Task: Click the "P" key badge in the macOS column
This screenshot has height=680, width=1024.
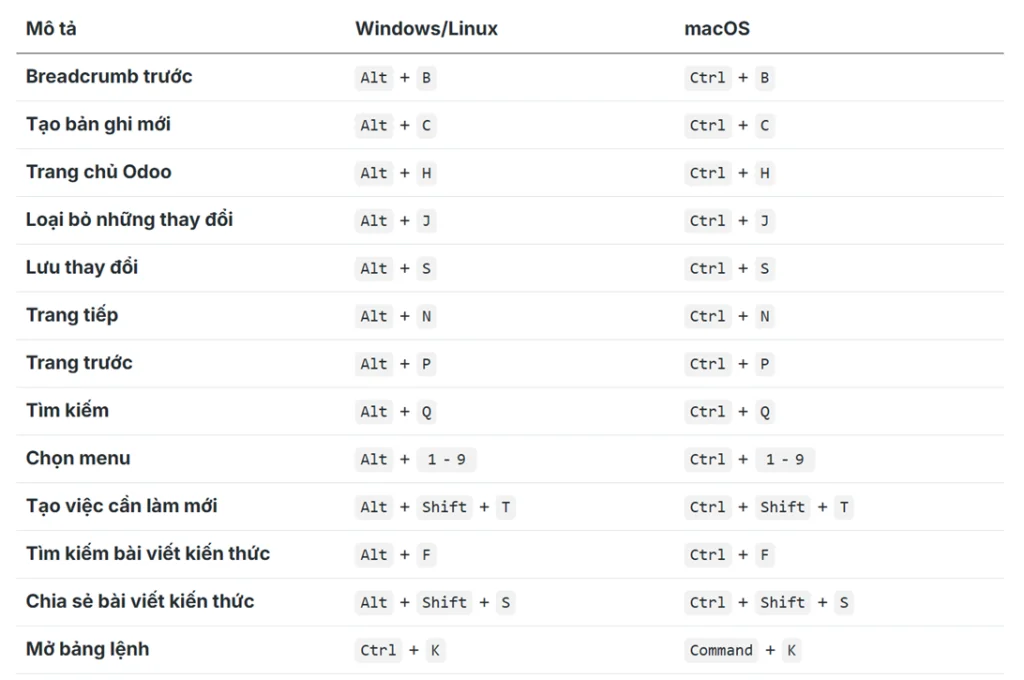Action: coord(764,364)
